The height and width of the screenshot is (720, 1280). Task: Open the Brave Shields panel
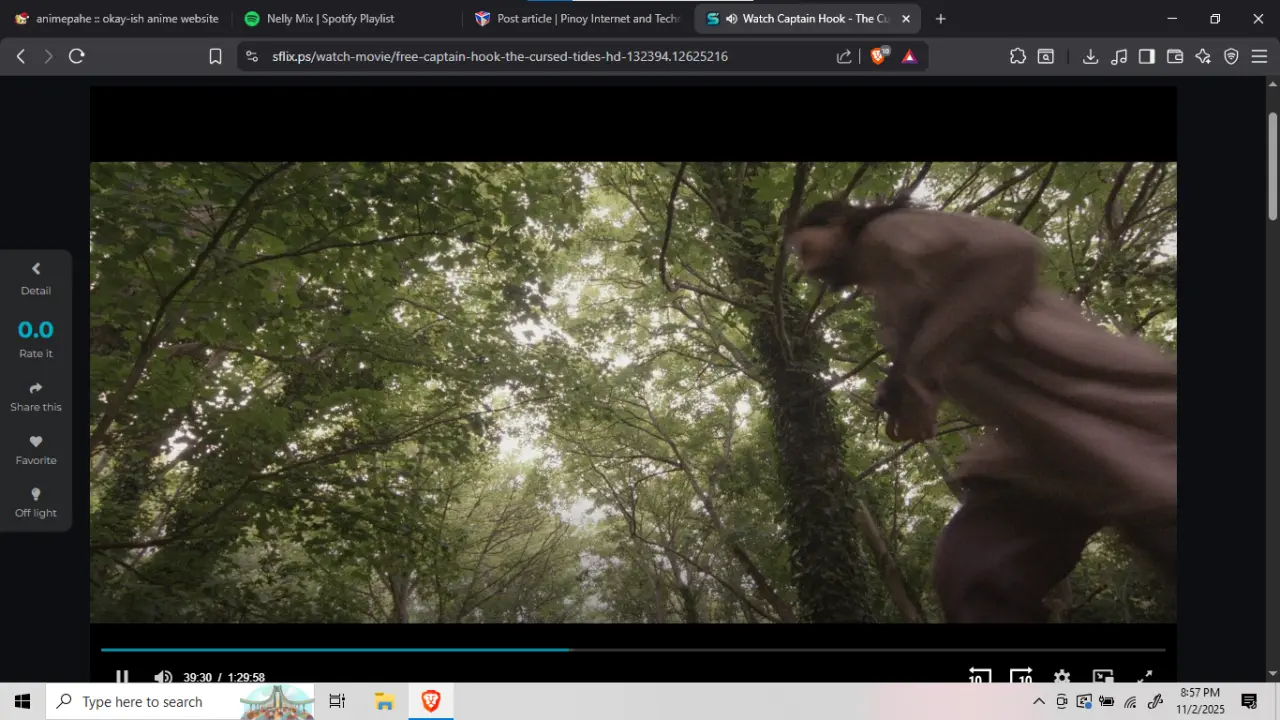879,56
